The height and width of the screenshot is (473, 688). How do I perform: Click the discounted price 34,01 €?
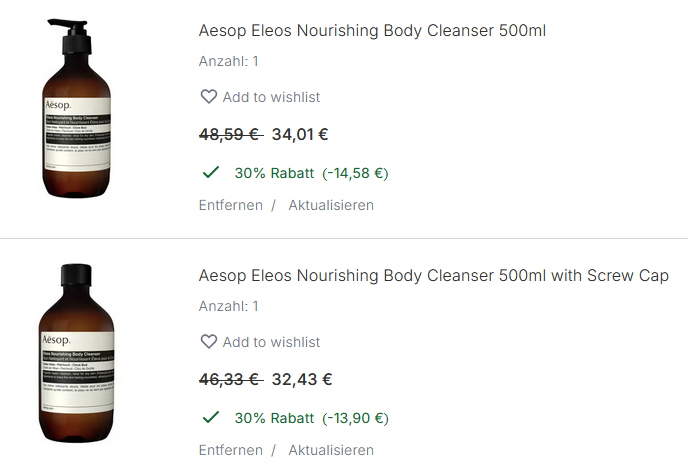tap(300, 134)
